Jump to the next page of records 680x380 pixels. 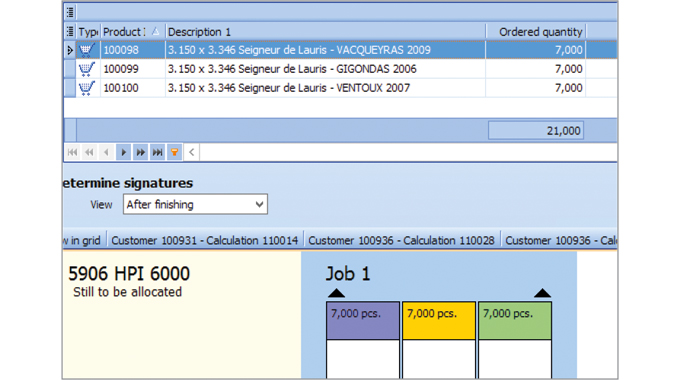click(x=141, y=152)
